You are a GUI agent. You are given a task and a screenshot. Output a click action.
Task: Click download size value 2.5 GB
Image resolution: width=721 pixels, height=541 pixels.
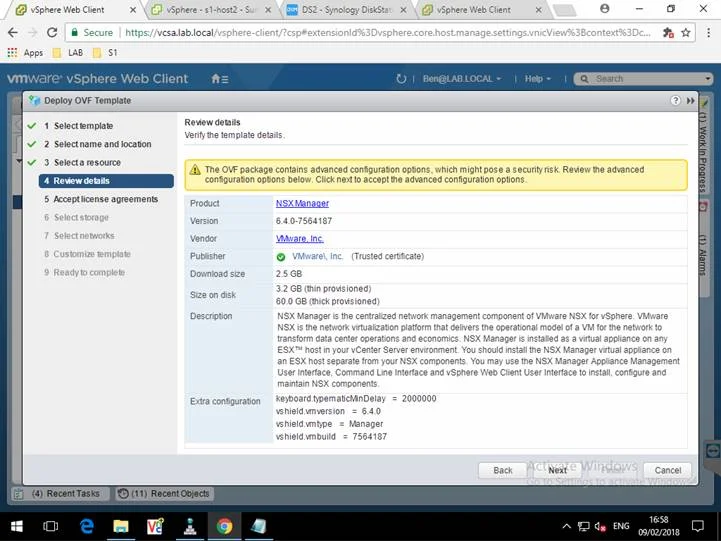pos(289,273)
